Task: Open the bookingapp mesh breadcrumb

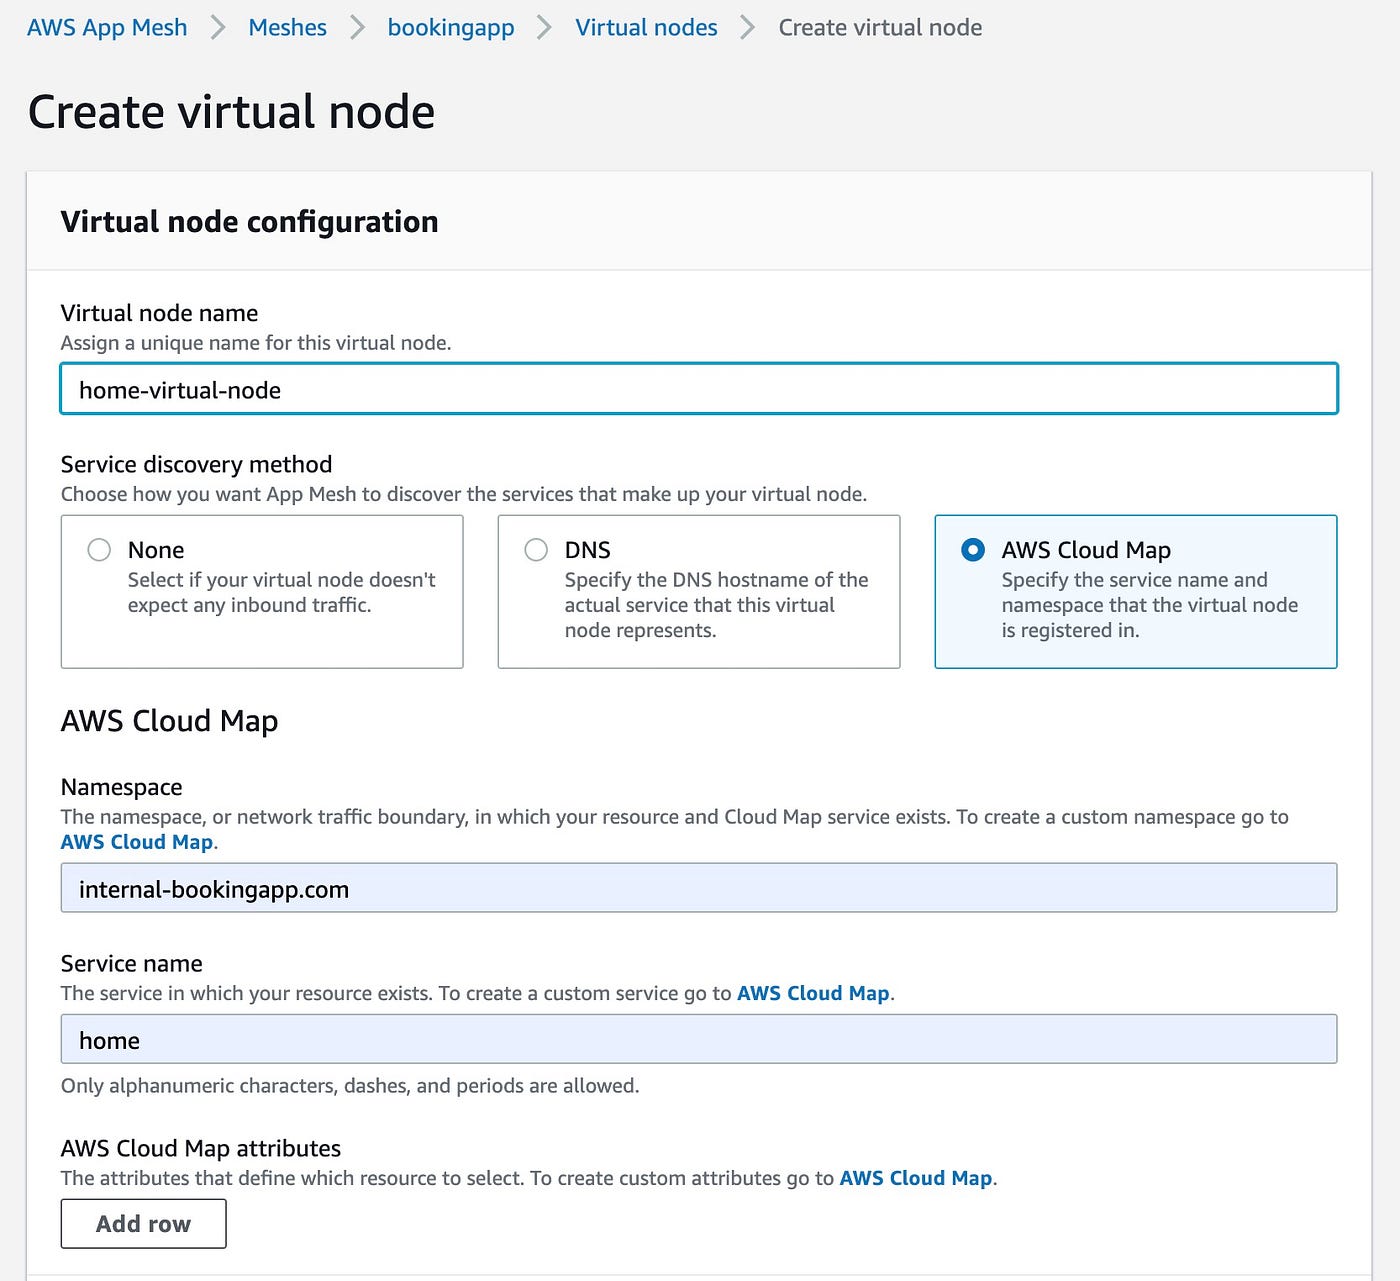Action: (x=451, y=28)
